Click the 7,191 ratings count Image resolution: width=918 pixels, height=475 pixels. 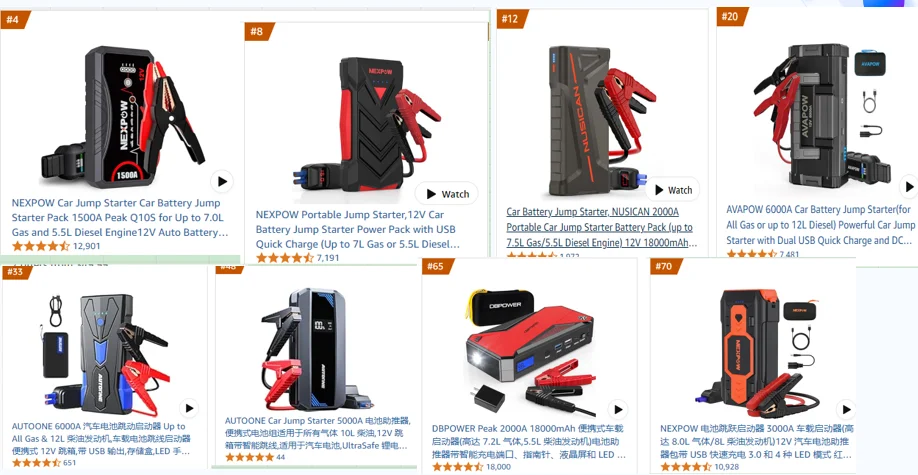pyautogui.click(x=328, y=258)
